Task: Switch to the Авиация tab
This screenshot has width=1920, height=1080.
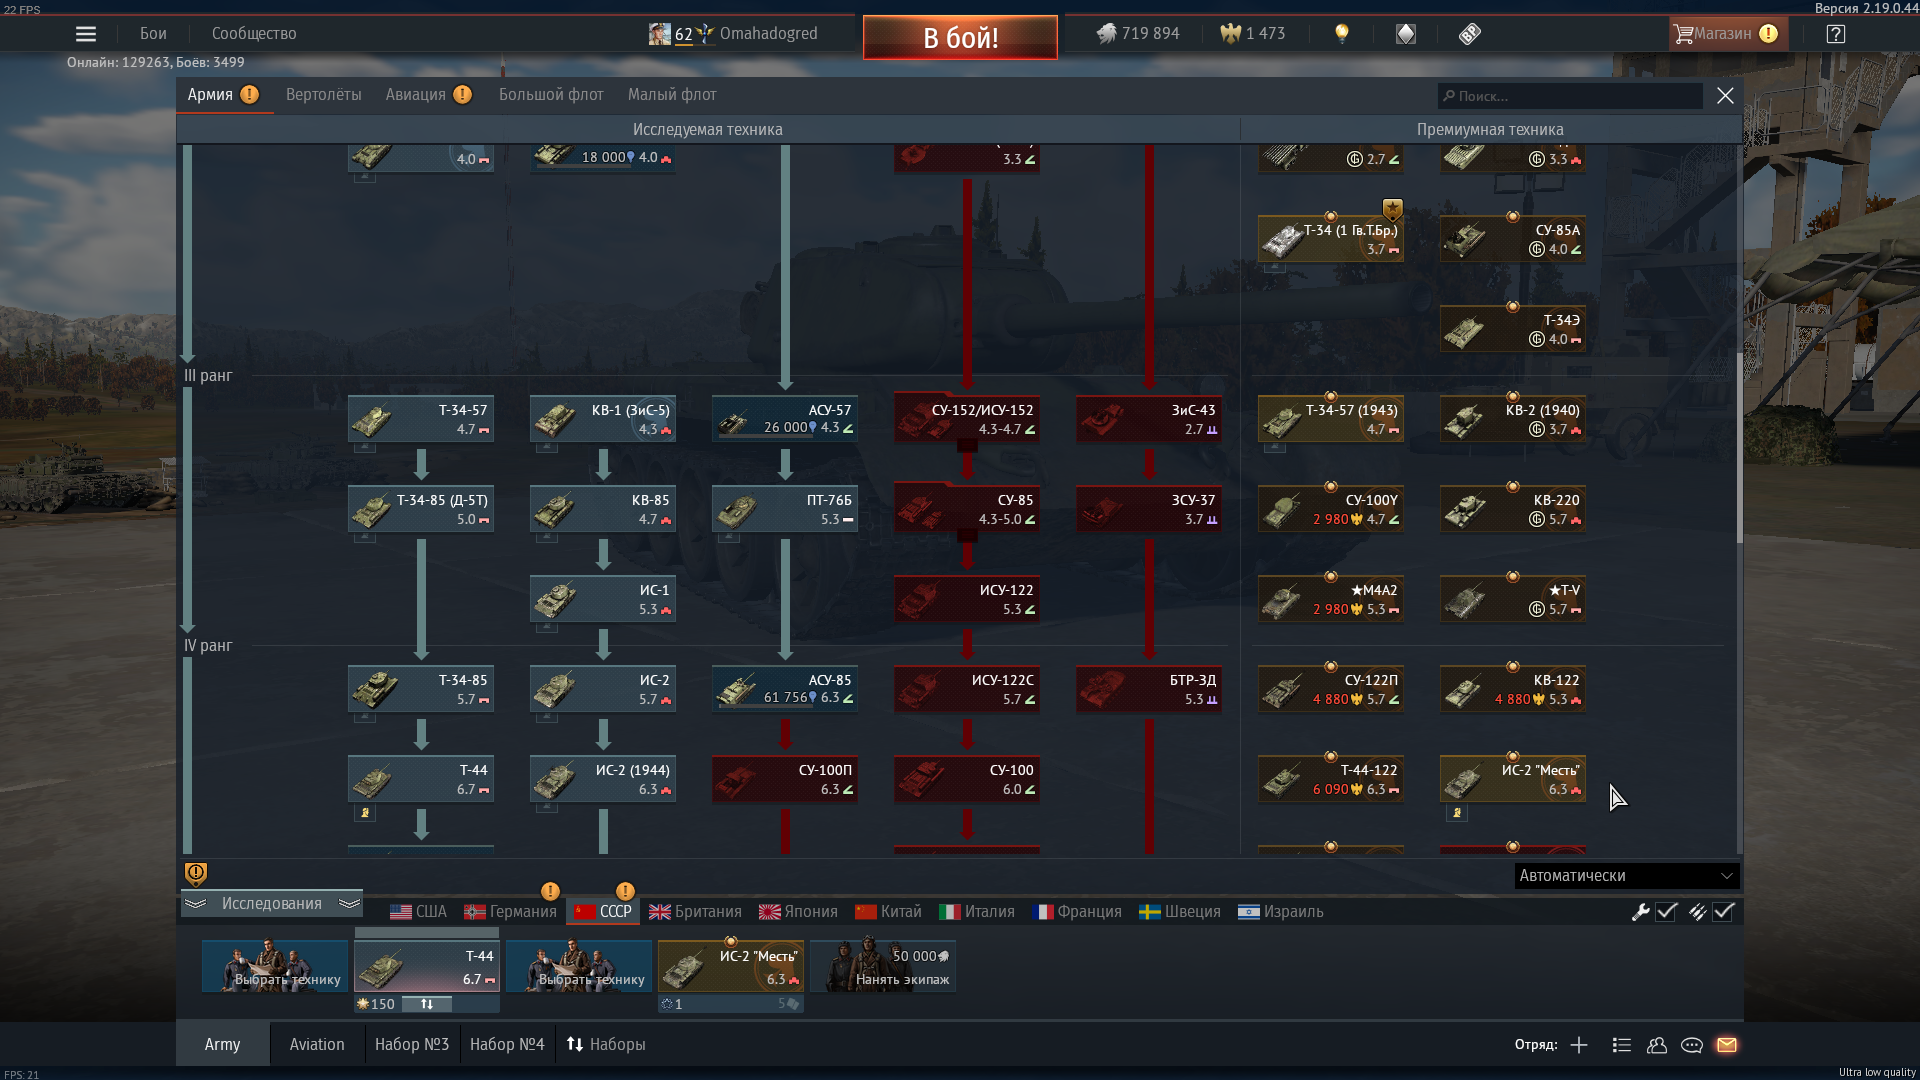Action: [427, 95]
